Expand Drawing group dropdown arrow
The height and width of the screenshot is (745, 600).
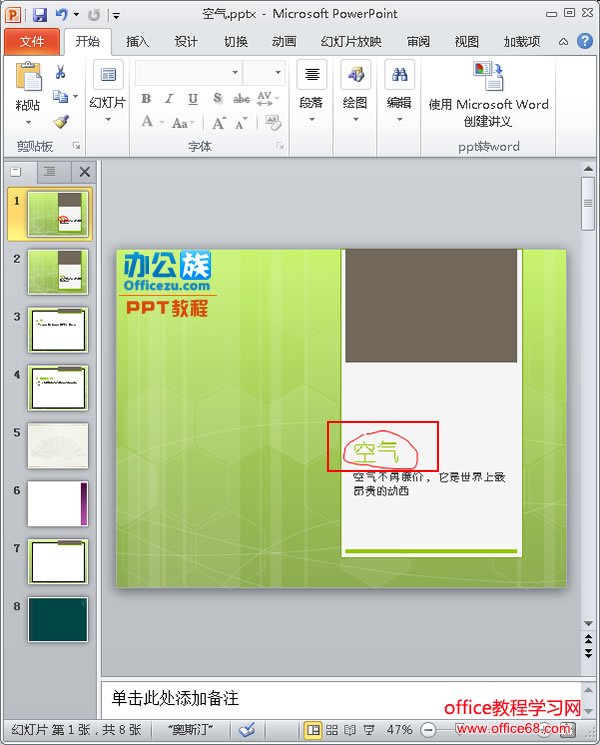click(356, 119)
